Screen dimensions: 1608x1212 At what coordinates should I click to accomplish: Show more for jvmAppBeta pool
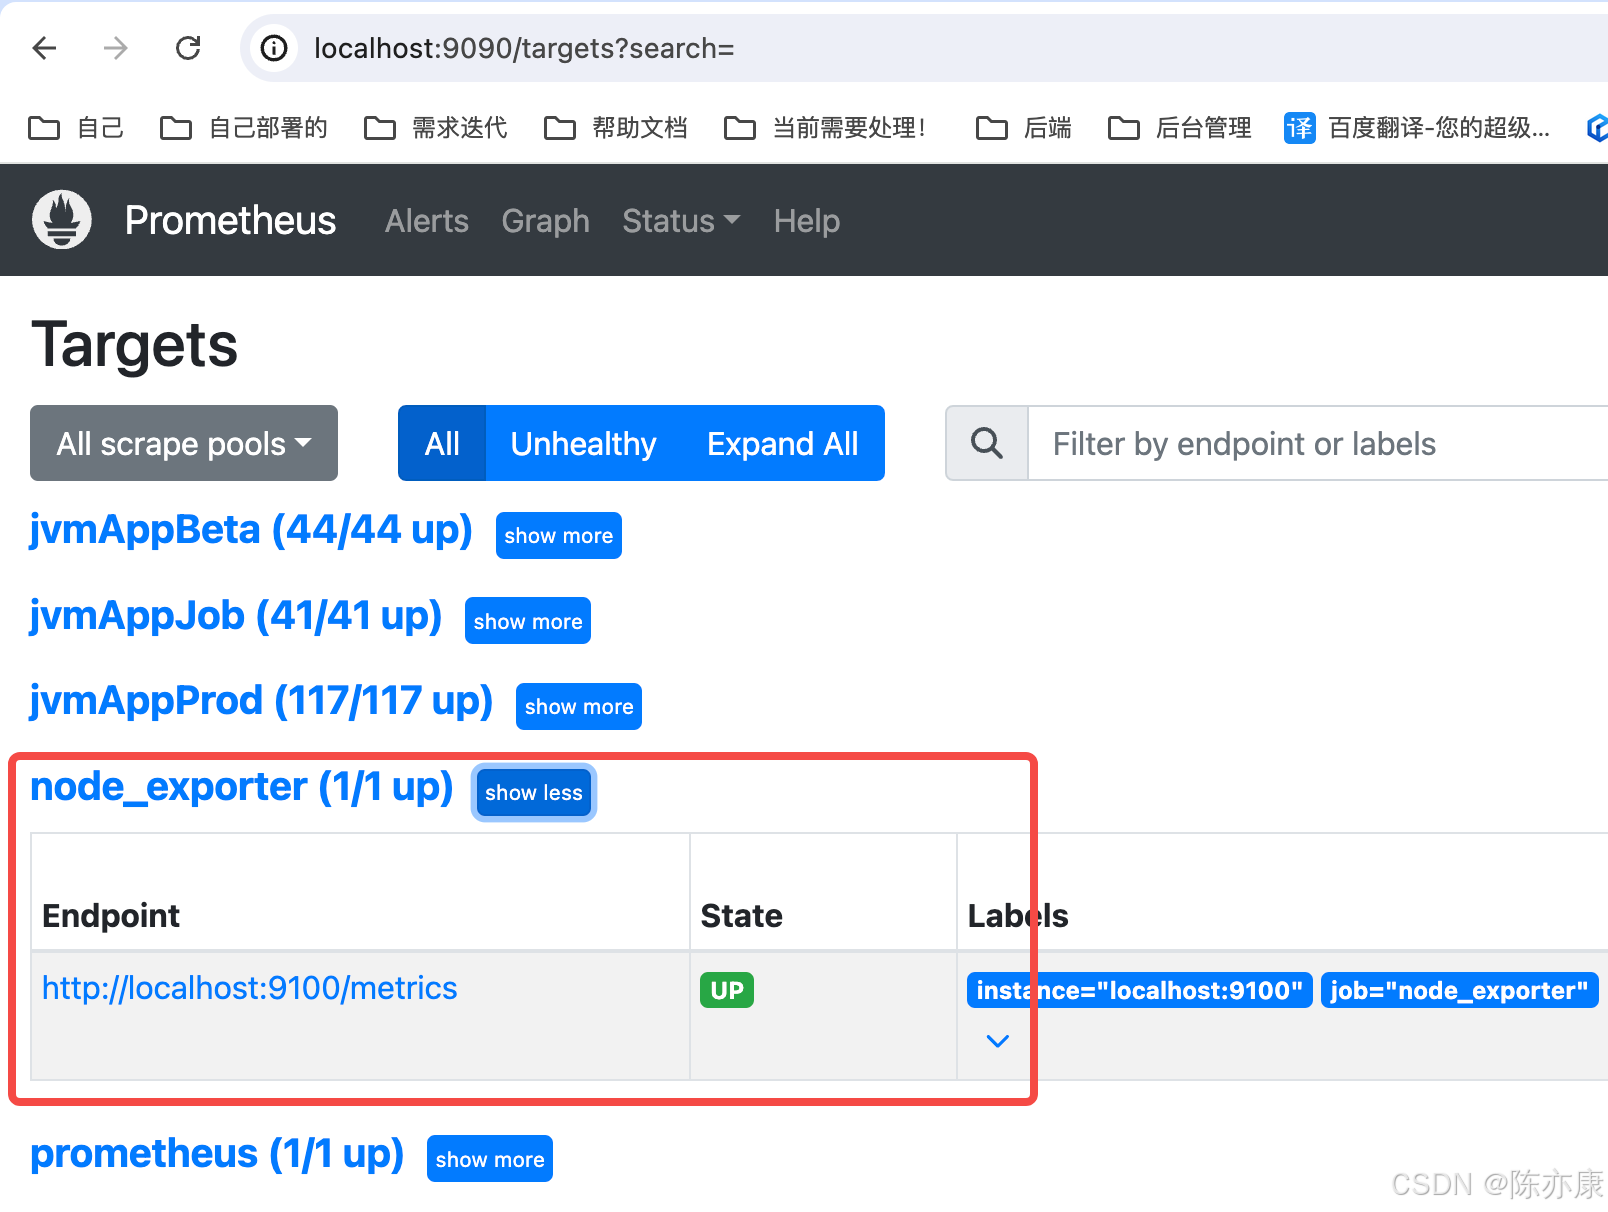point(559,535)
